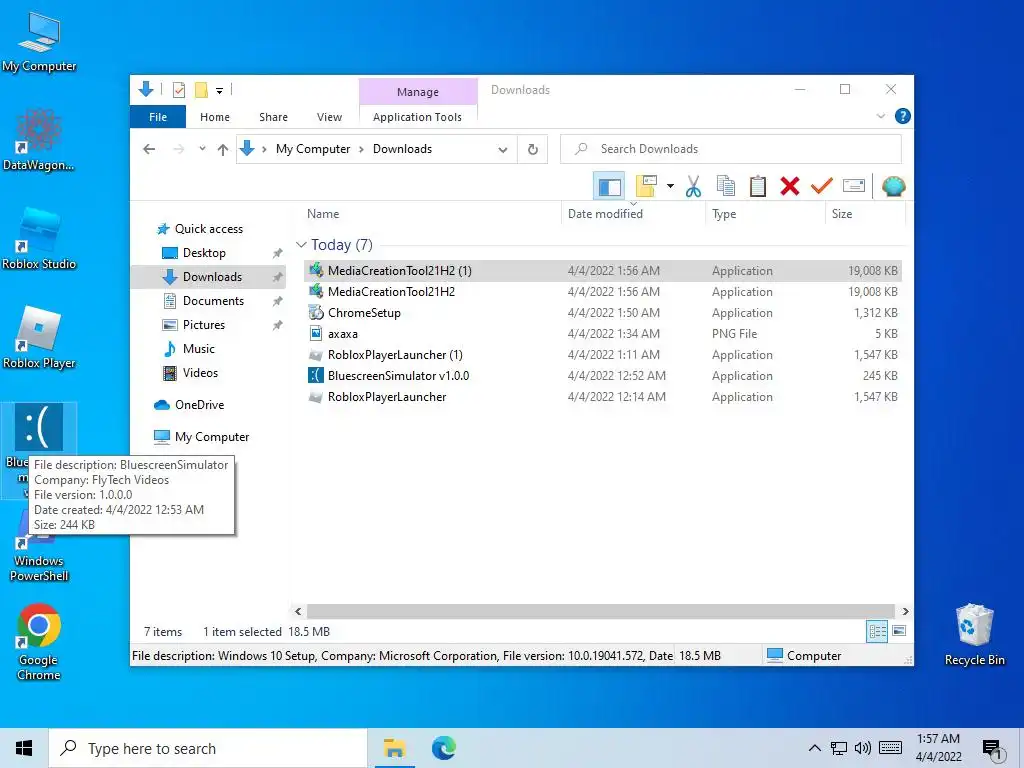Screen dimensions: 1024x768
Task: Click the Up one level arrow
Action: (223, 150)
